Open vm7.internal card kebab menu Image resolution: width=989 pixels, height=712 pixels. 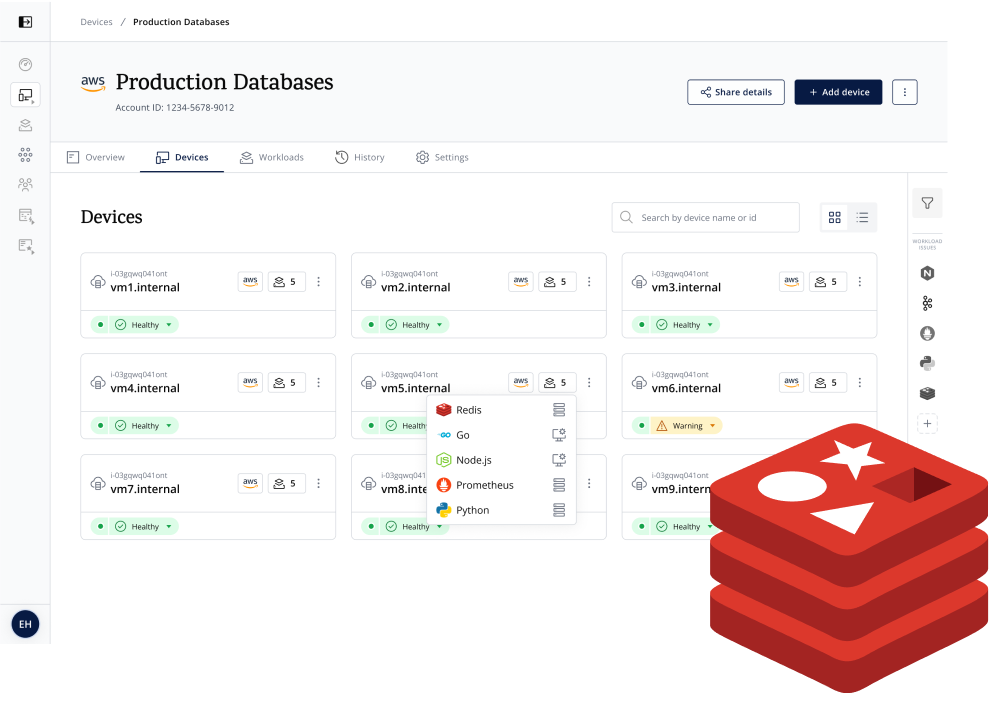pyautogui.click(x=319, y=484)
